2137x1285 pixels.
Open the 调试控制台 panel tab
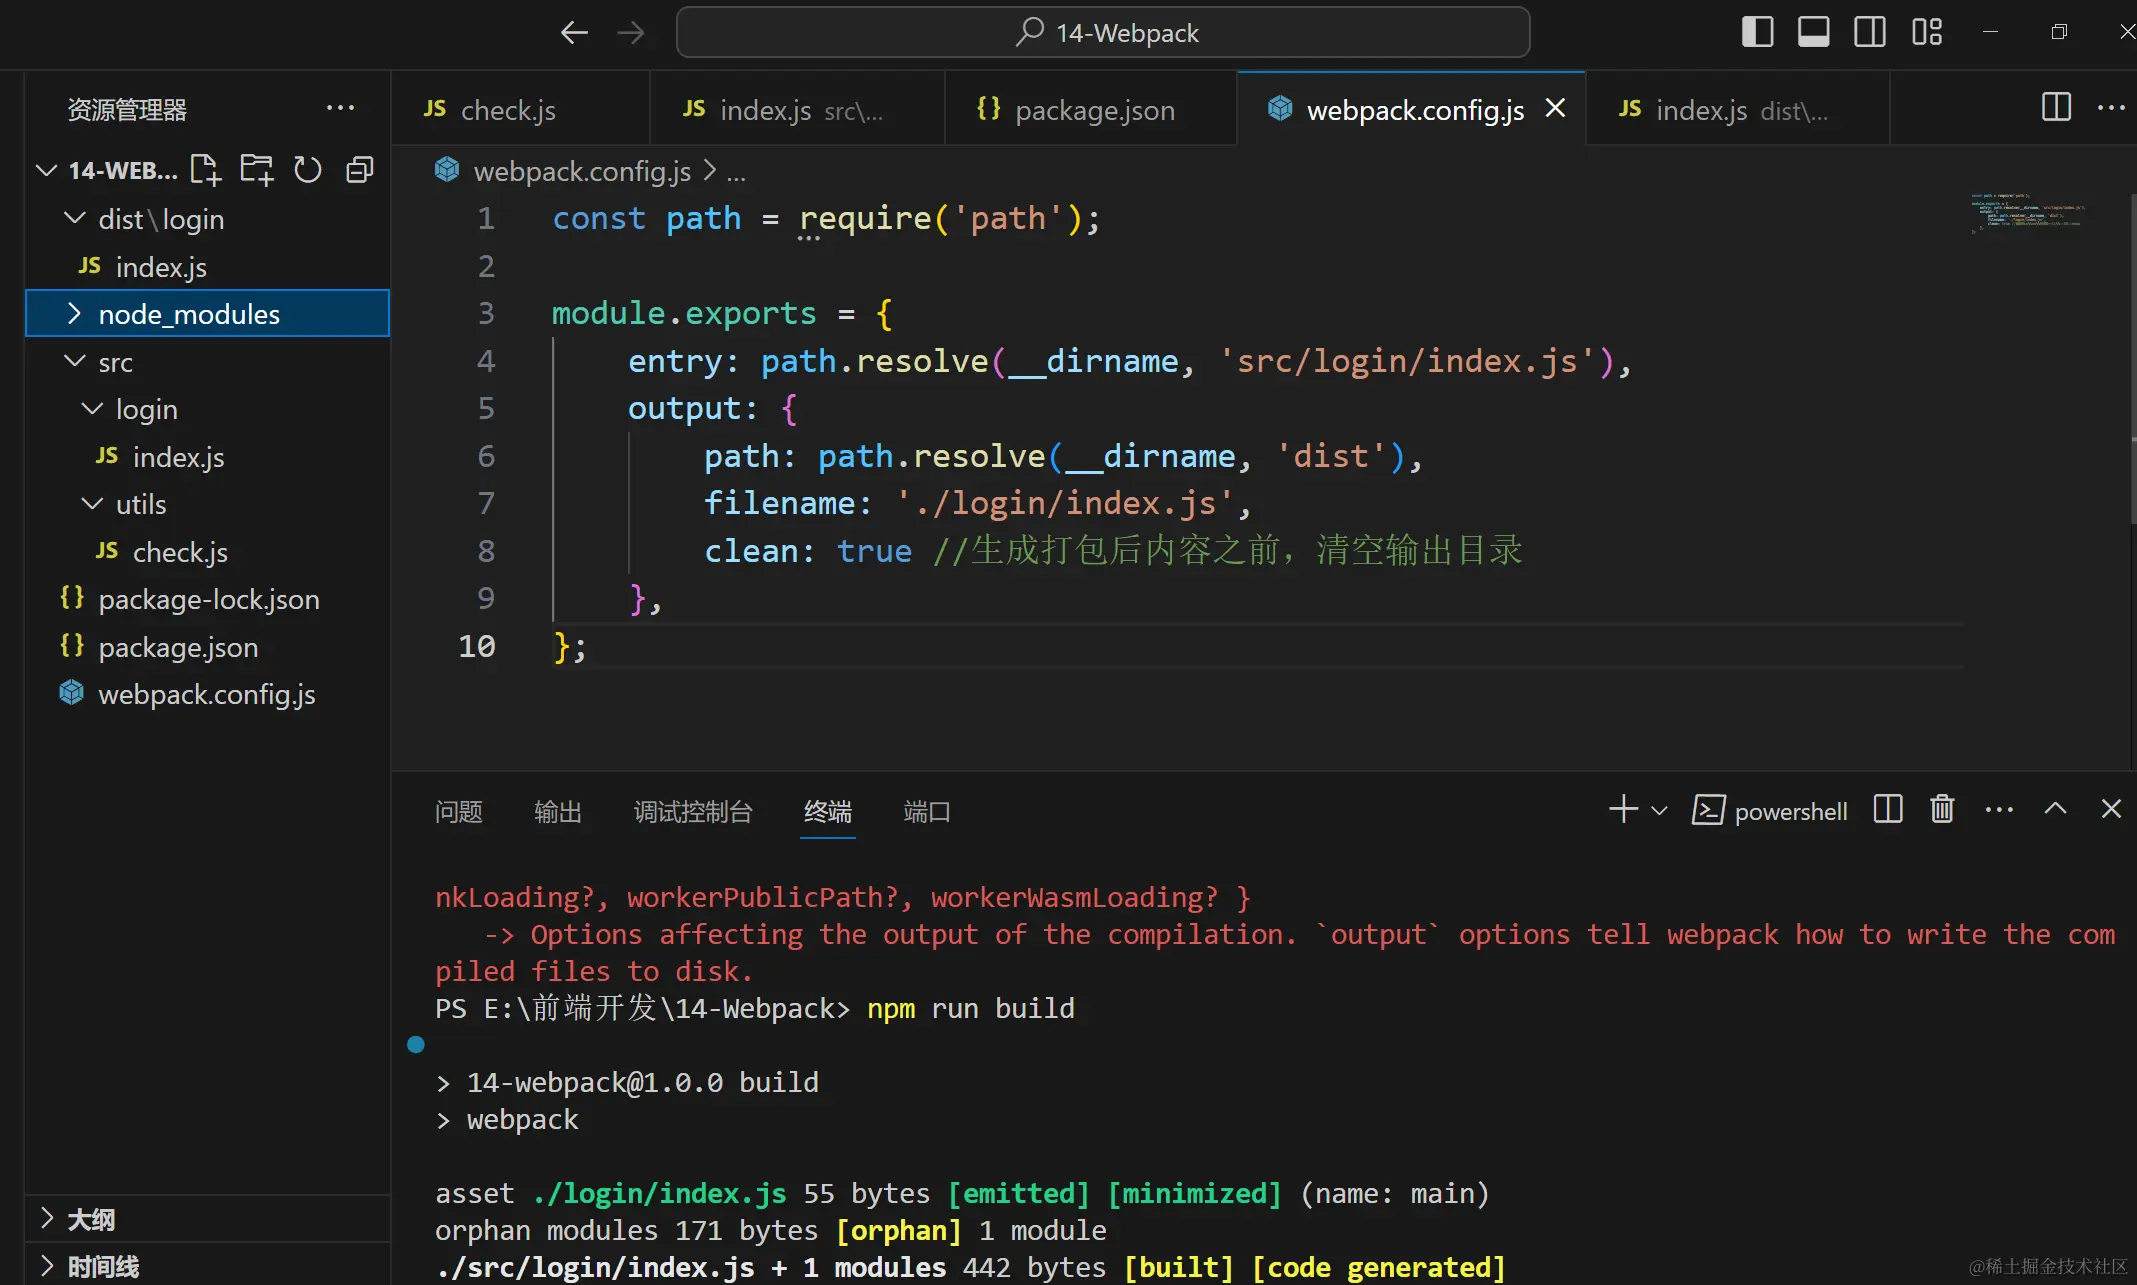tap(693, 811)
